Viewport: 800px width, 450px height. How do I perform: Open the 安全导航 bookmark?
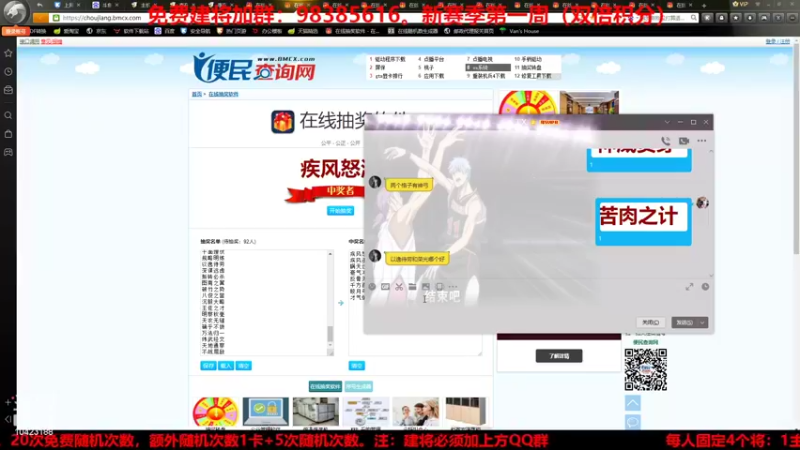pos(195,31)
